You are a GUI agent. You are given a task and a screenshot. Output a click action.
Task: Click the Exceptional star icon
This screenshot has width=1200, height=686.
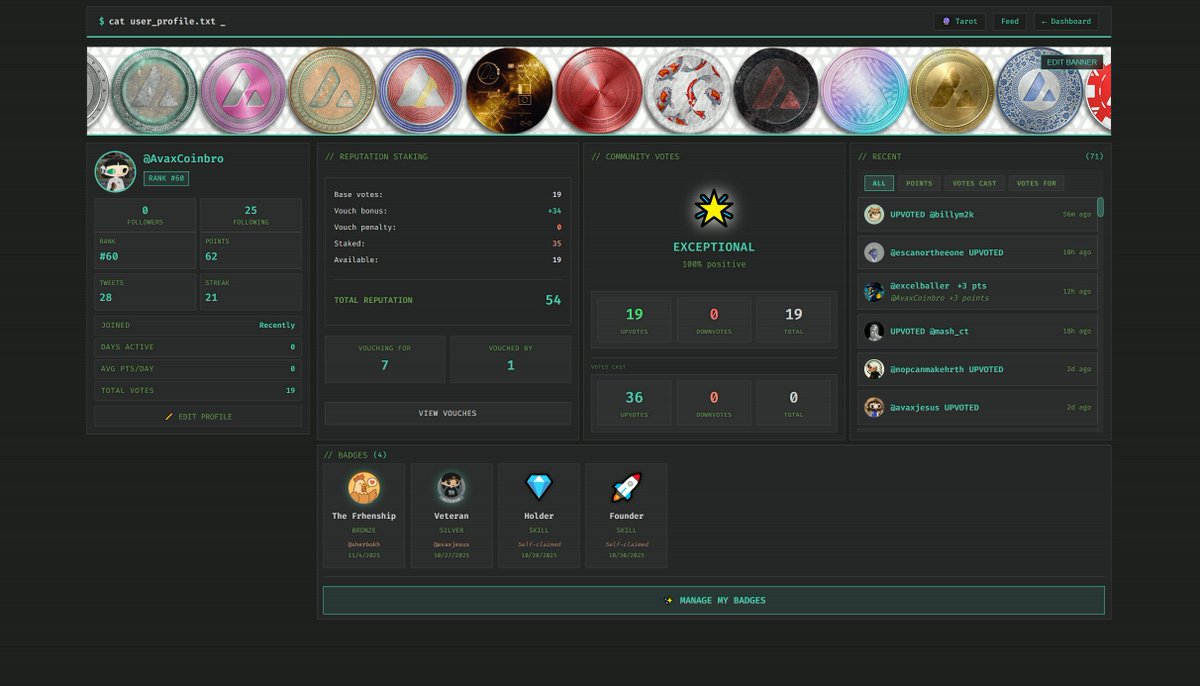coord(714,209)
